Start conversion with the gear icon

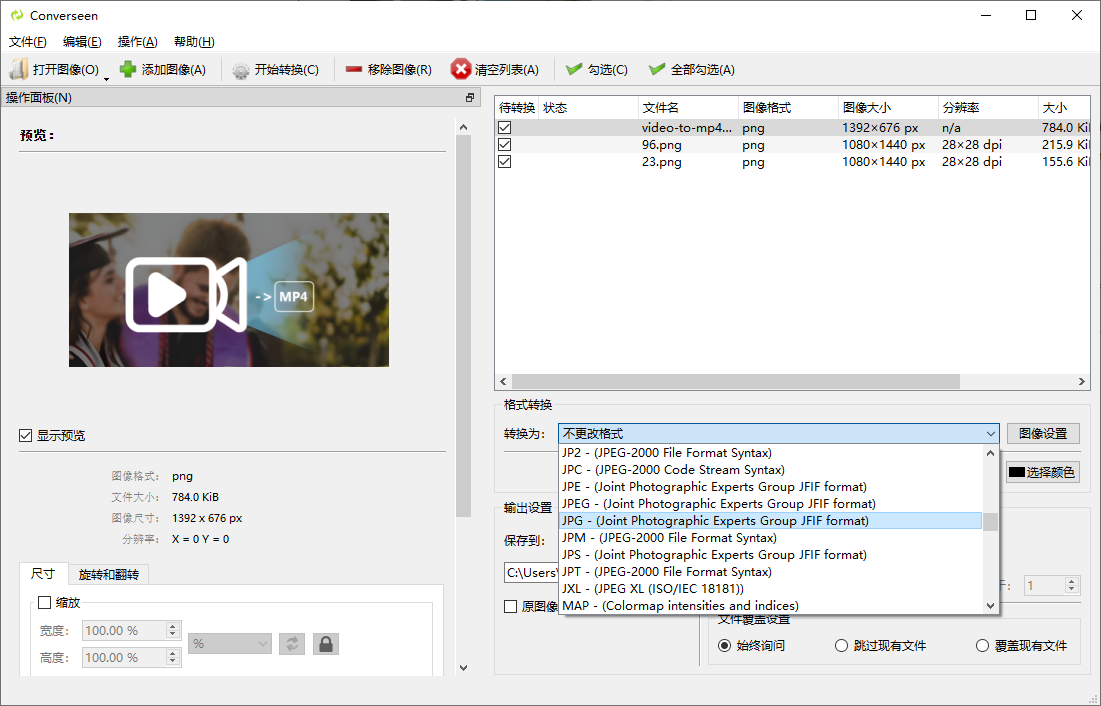pos(241,70)
